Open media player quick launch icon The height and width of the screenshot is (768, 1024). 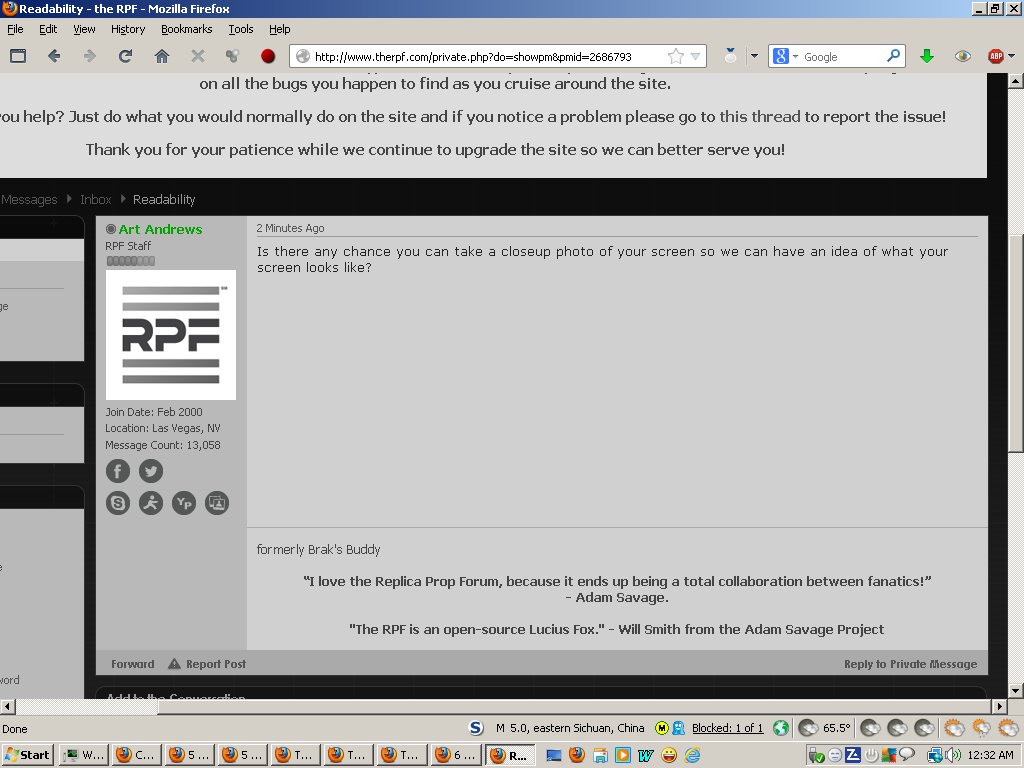click(623, 756)
